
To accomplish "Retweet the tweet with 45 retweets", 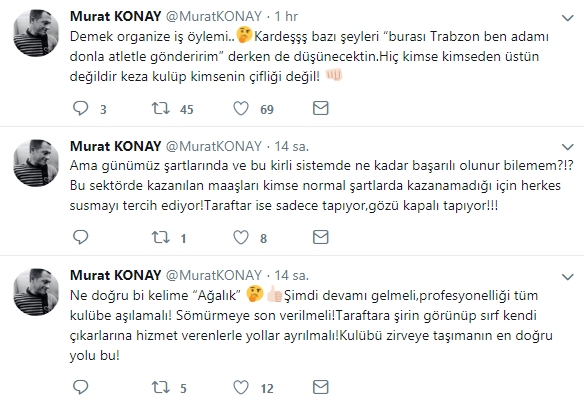I will pos(161,108).
